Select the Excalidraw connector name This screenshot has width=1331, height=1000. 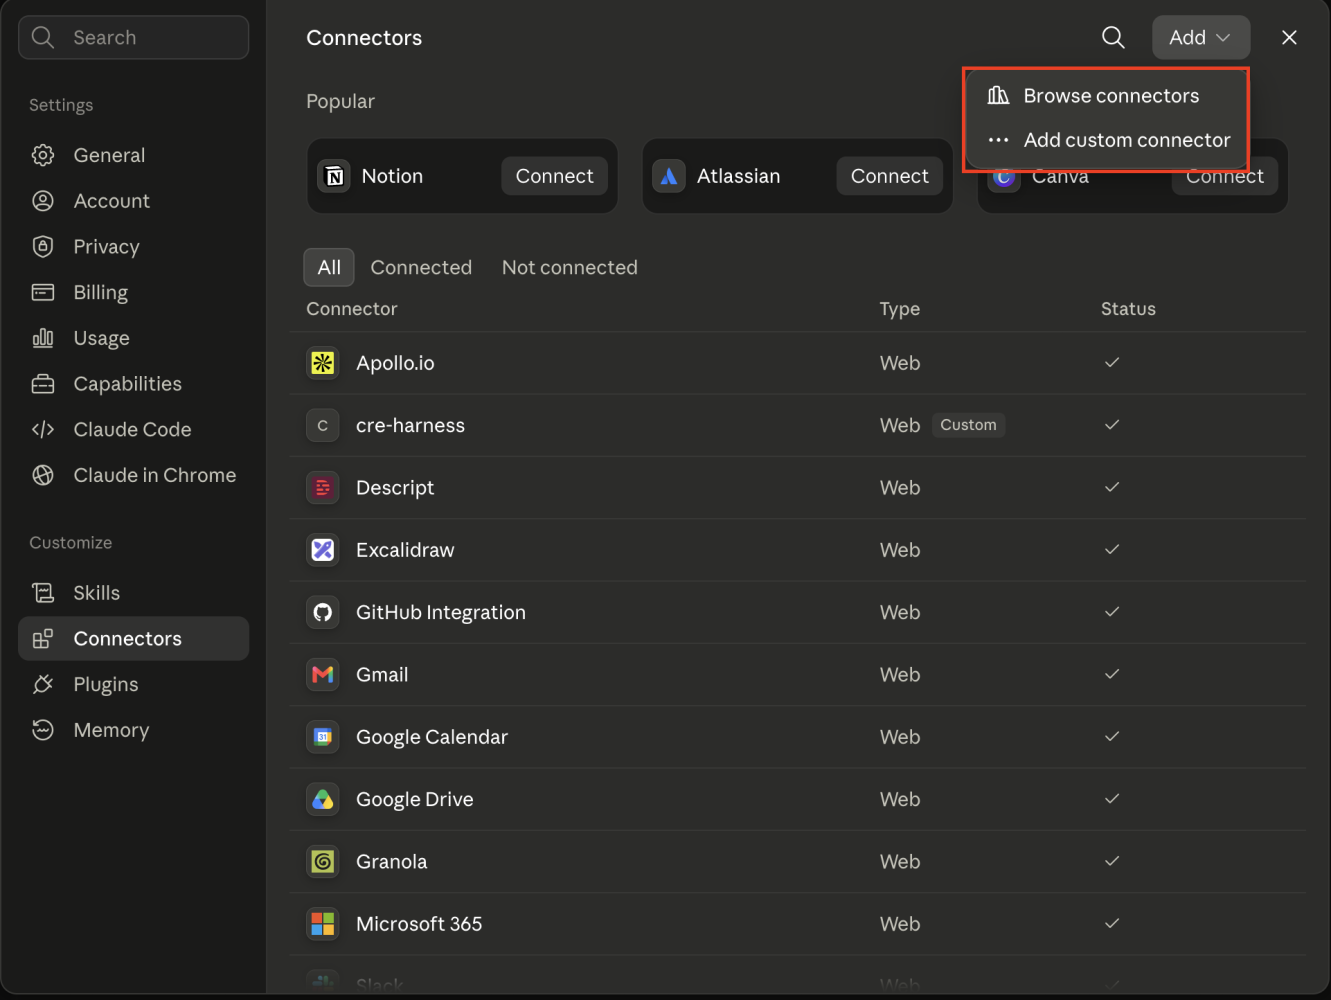tap(405, 550)
